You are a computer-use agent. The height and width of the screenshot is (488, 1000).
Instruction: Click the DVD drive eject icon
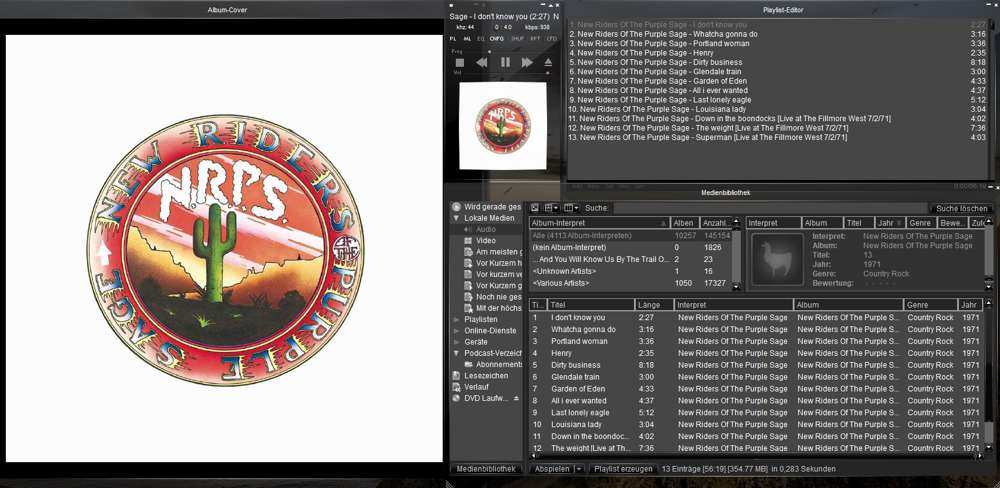tap(517, 398)
